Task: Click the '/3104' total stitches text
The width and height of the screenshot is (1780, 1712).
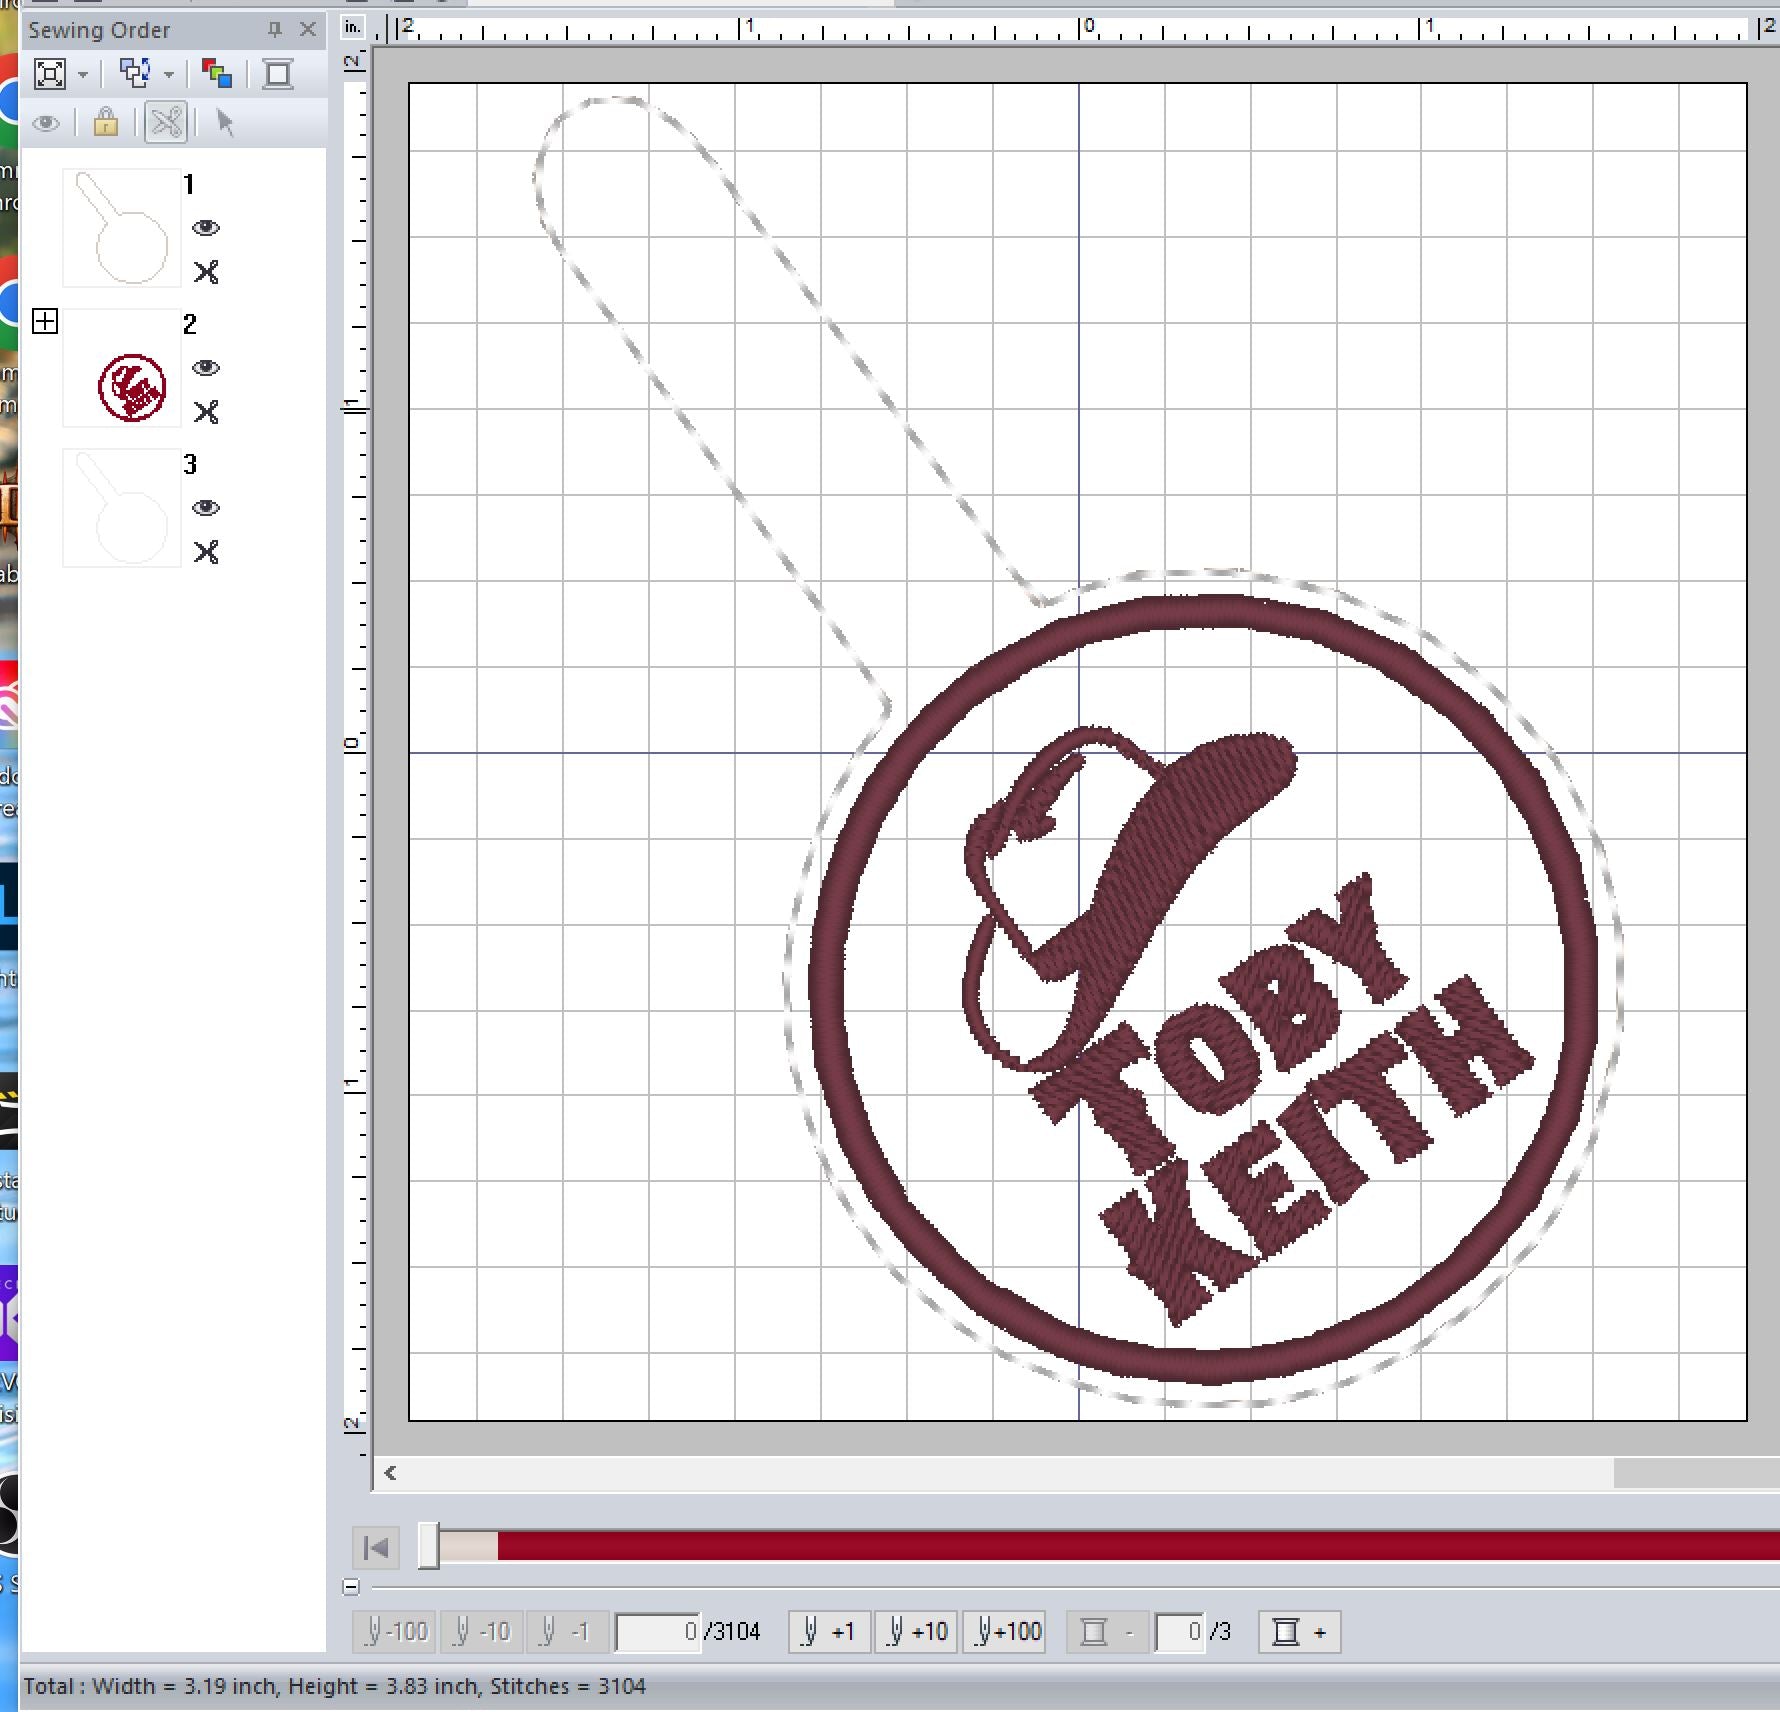Action: [x=732, y=1632]
